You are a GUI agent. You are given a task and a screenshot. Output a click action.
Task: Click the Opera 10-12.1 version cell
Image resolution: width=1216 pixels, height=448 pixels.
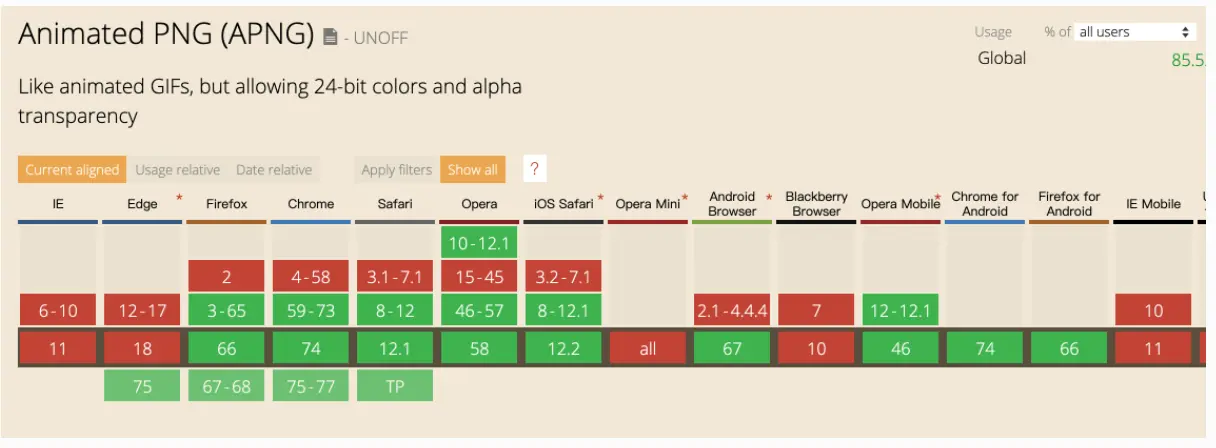[x=479, y=242]
